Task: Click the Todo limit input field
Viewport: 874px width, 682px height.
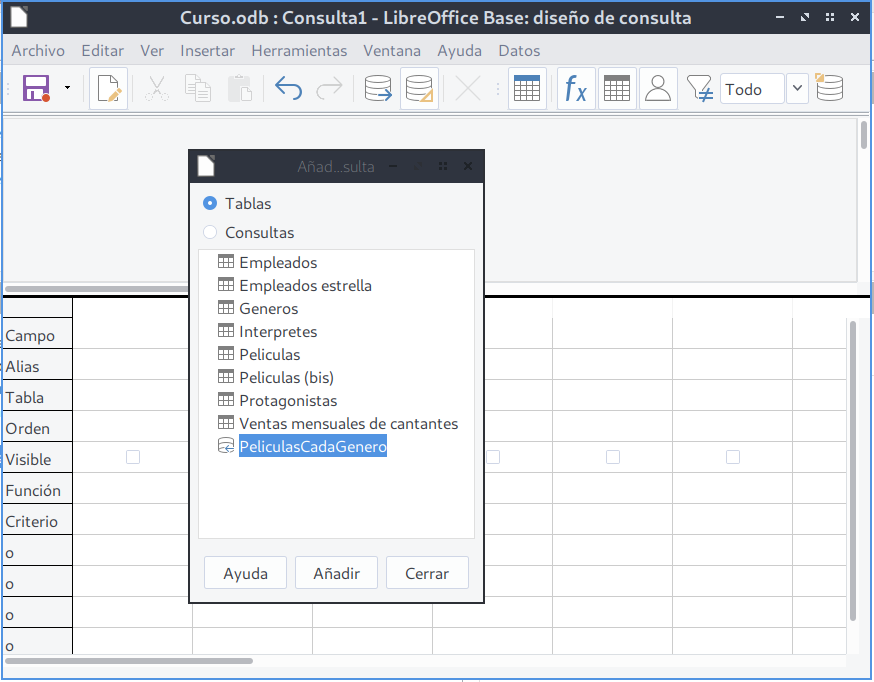Action: 752,89
